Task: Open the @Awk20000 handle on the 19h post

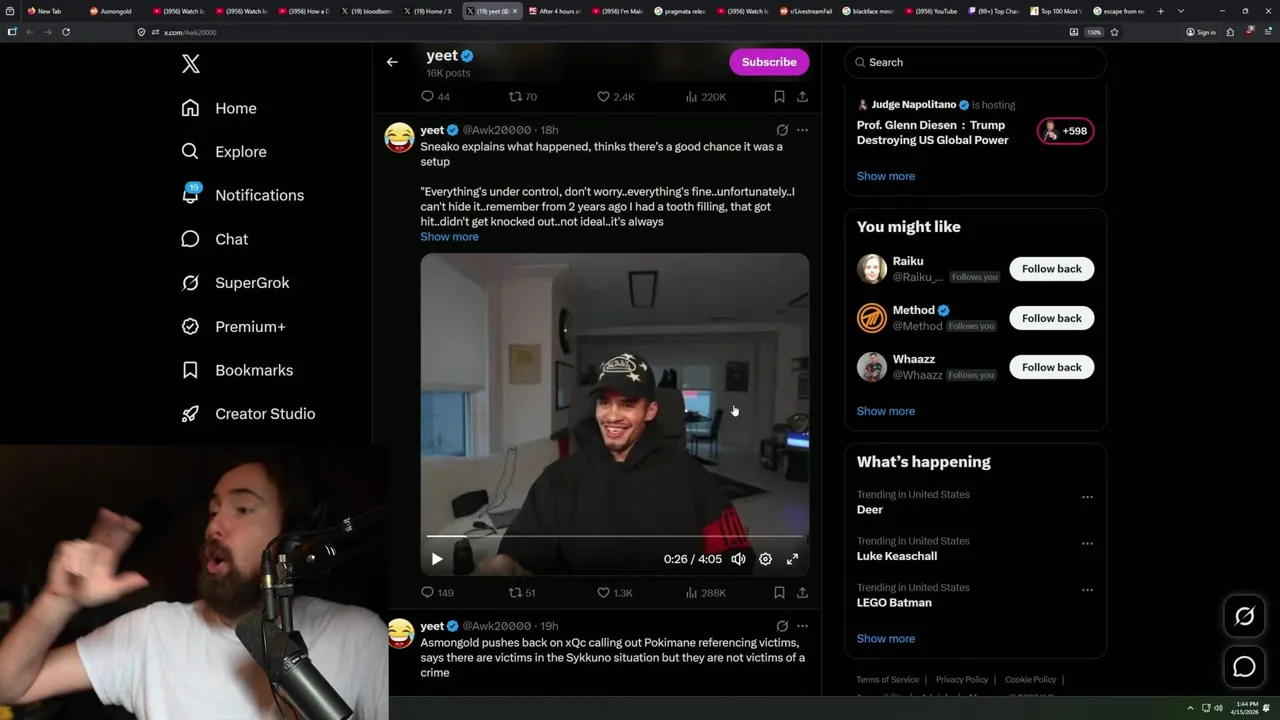Action: [497, 626]
